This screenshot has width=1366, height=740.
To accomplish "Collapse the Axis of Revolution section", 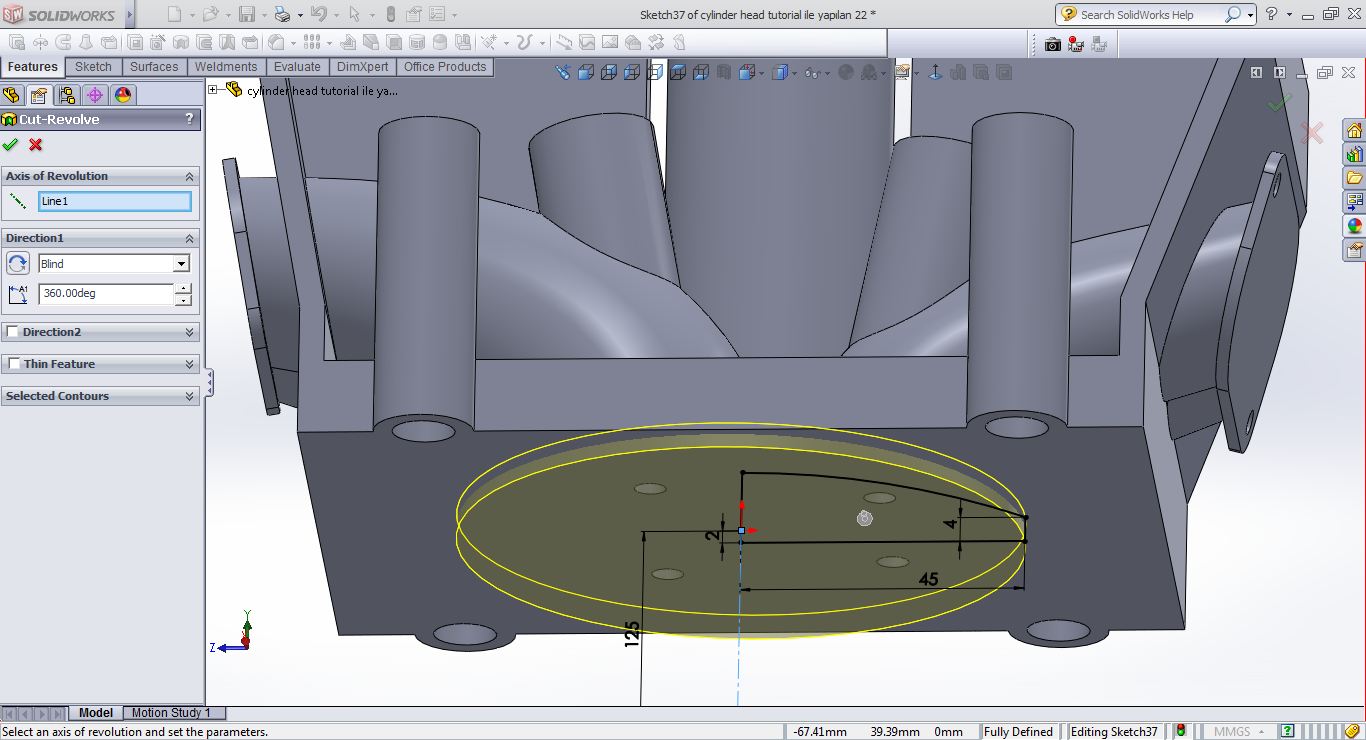I will pyautogui.click(x=189, y=176).
